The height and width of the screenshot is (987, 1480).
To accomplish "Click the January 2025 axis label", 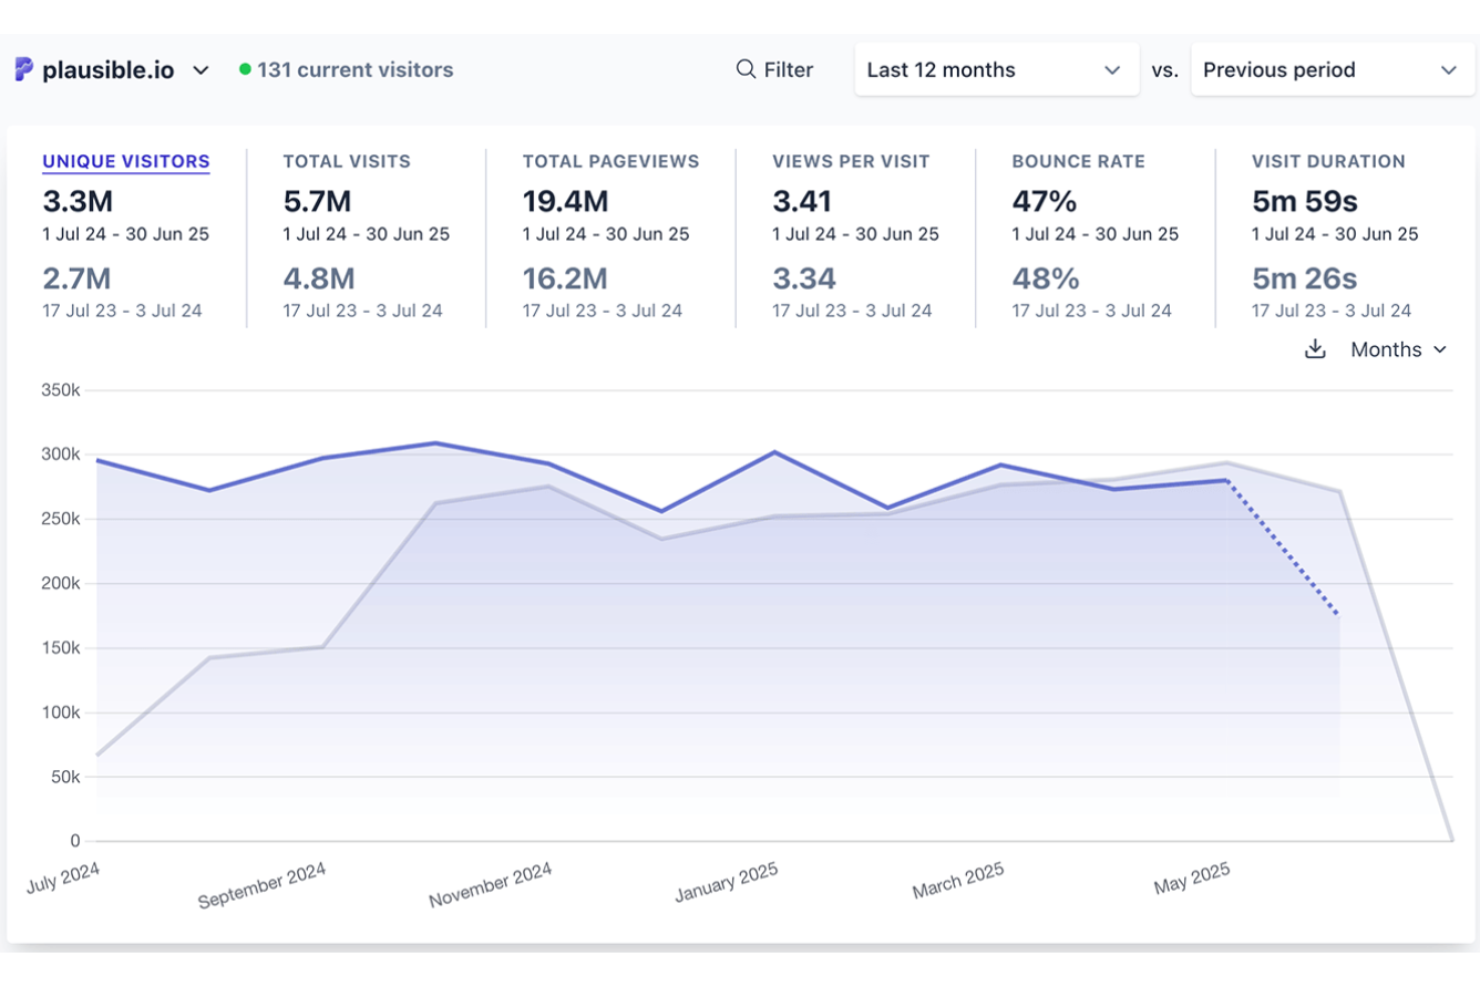I will click(x=726, y=882).
